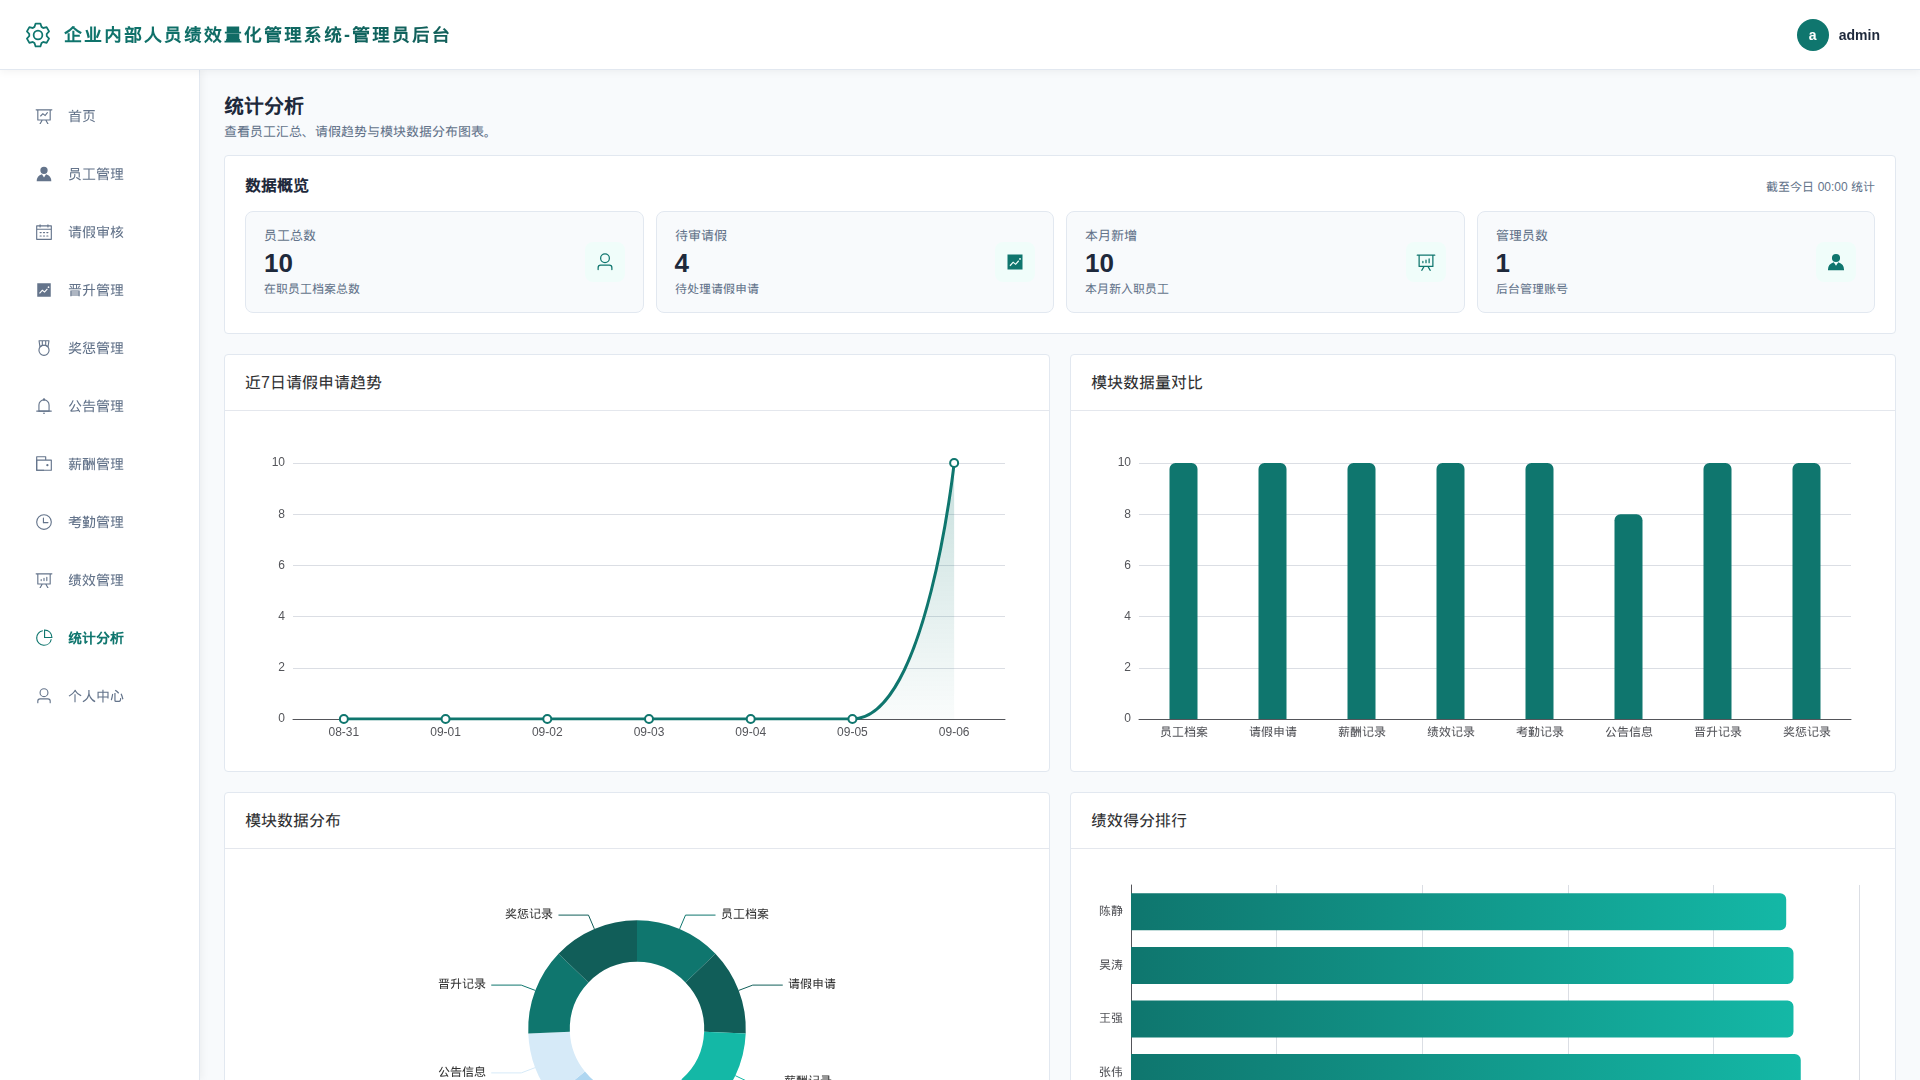
Task: Click the 员工档案 bar in the bar chart
Action: [x=1183, y=591]
